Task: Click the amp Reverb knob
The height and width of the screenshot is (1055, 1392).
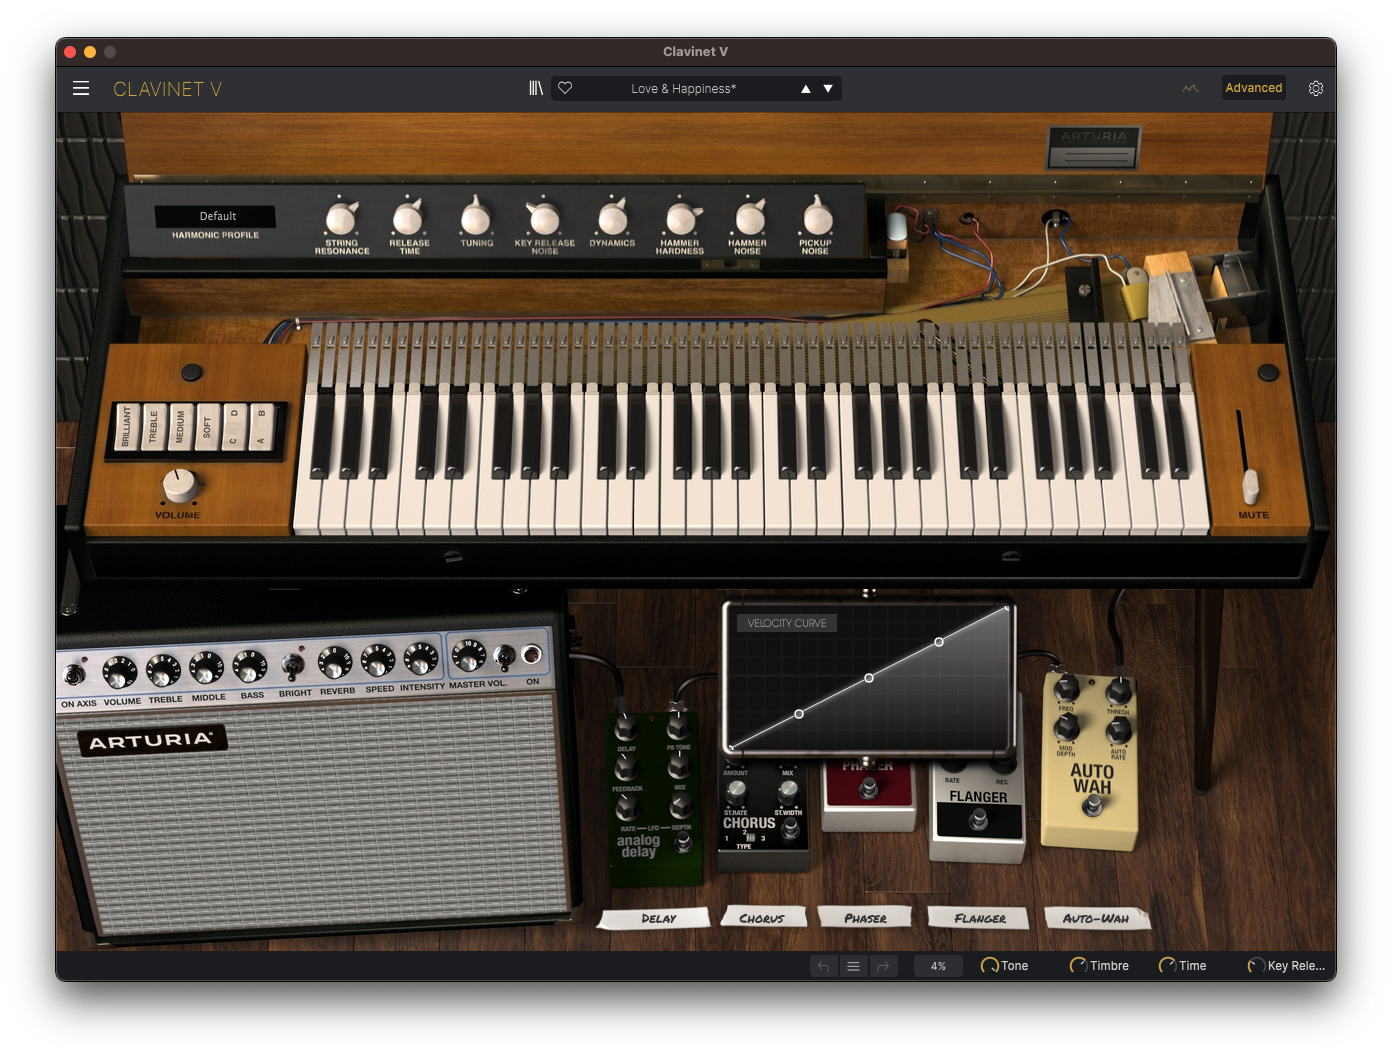Action: tap(335, 663)
